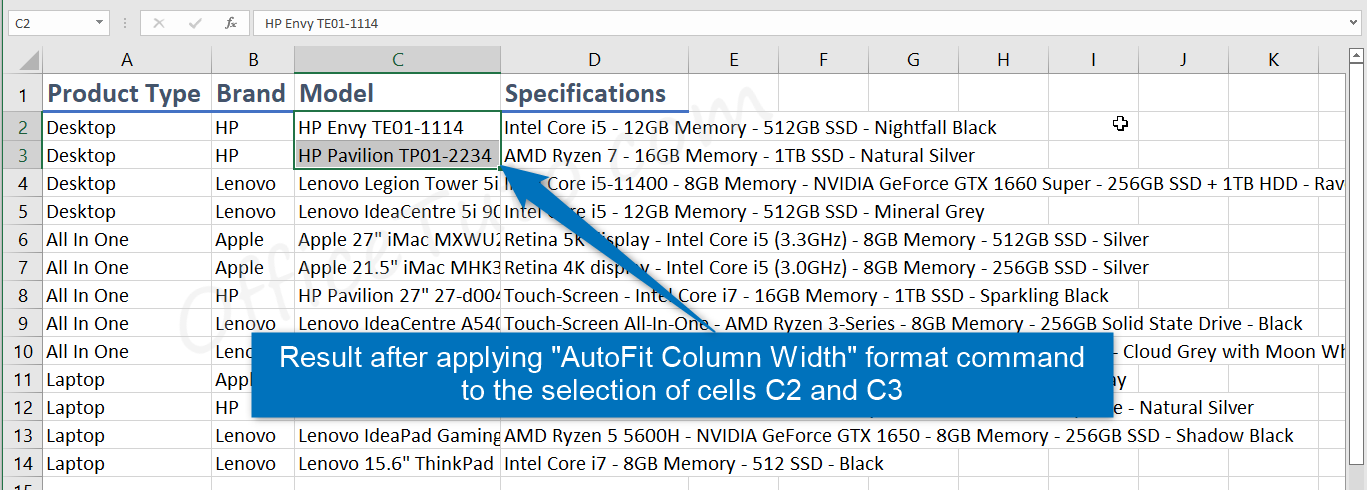Click the formula bar text HP Envy TE01-1114

tap(322, 22)
